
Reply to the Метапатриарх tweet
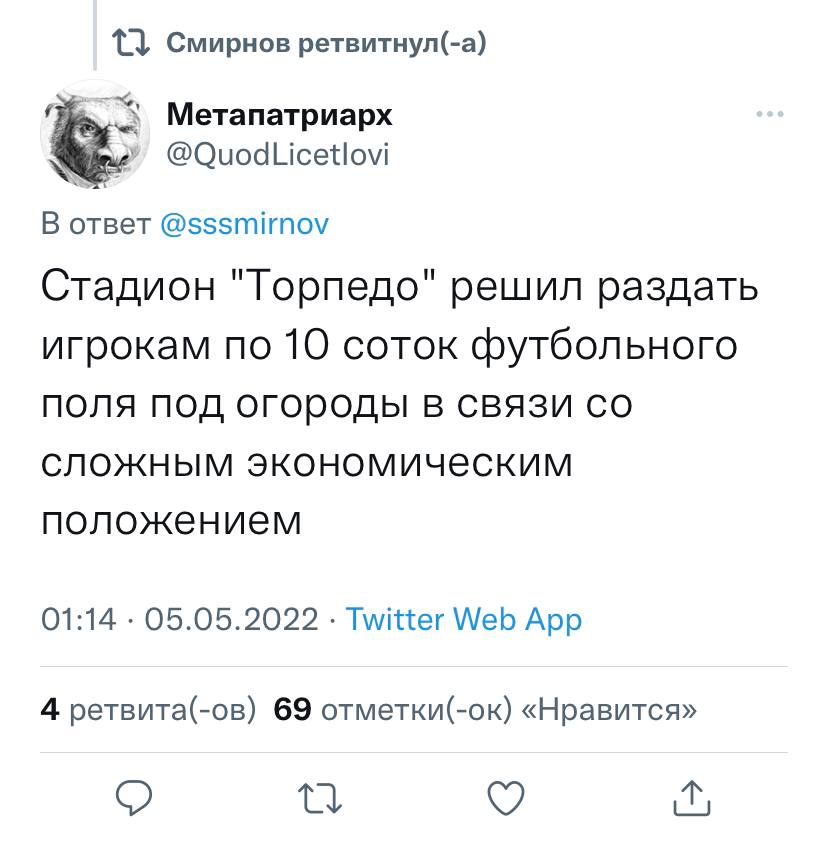click(x=134, y=797)
